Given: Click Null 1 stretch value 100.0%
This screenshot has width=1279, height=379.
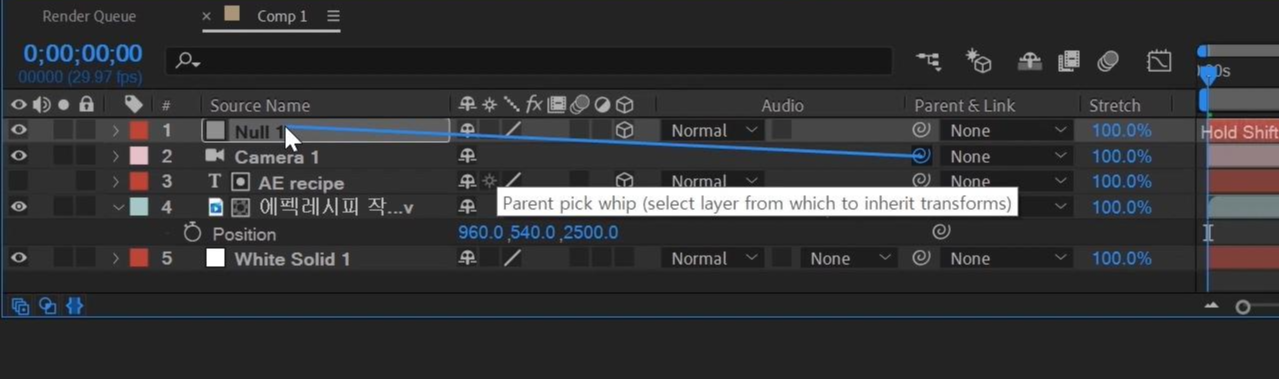Looking at the screenshot, I should coord(1121,130).
